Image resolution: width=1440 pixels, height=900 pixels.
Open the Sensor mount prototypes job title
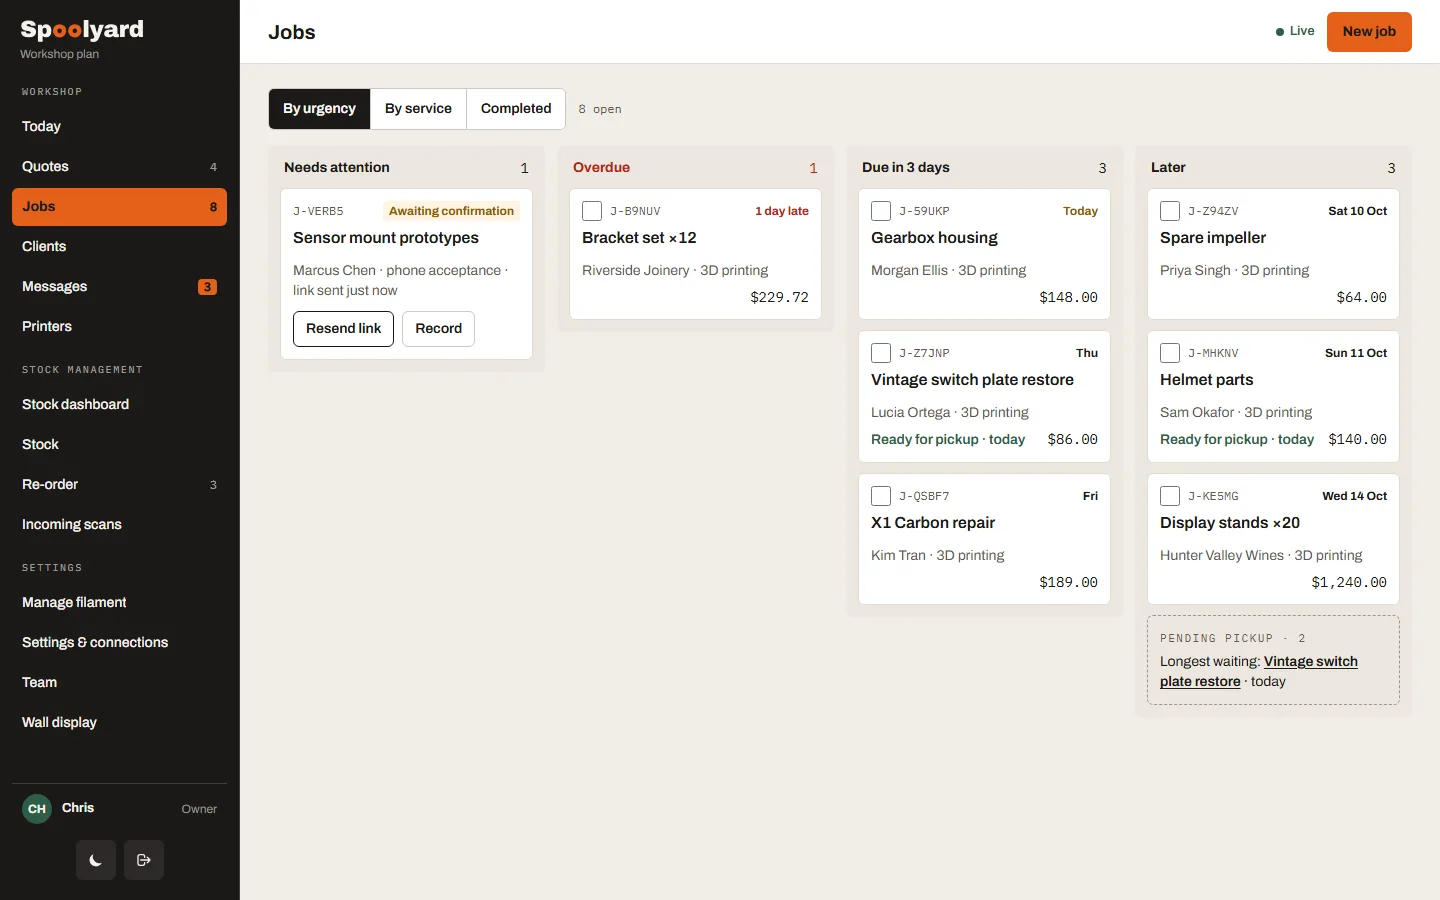pyautogui.click(x=386, y=238)
